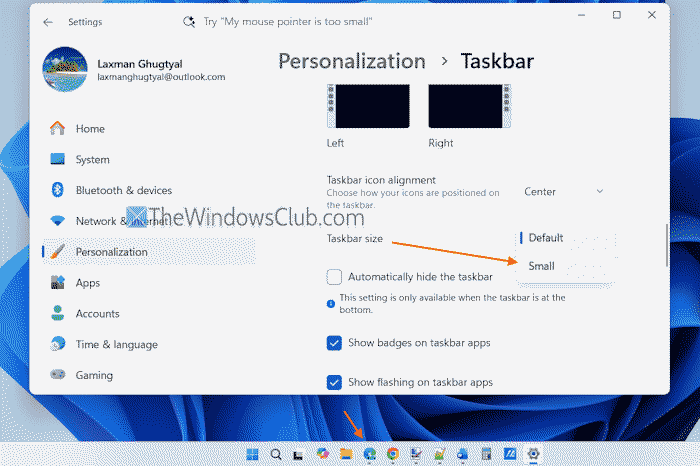Click the Settings gear icon on taskbar
Screen dimensions: 700x466
(533, 454)
